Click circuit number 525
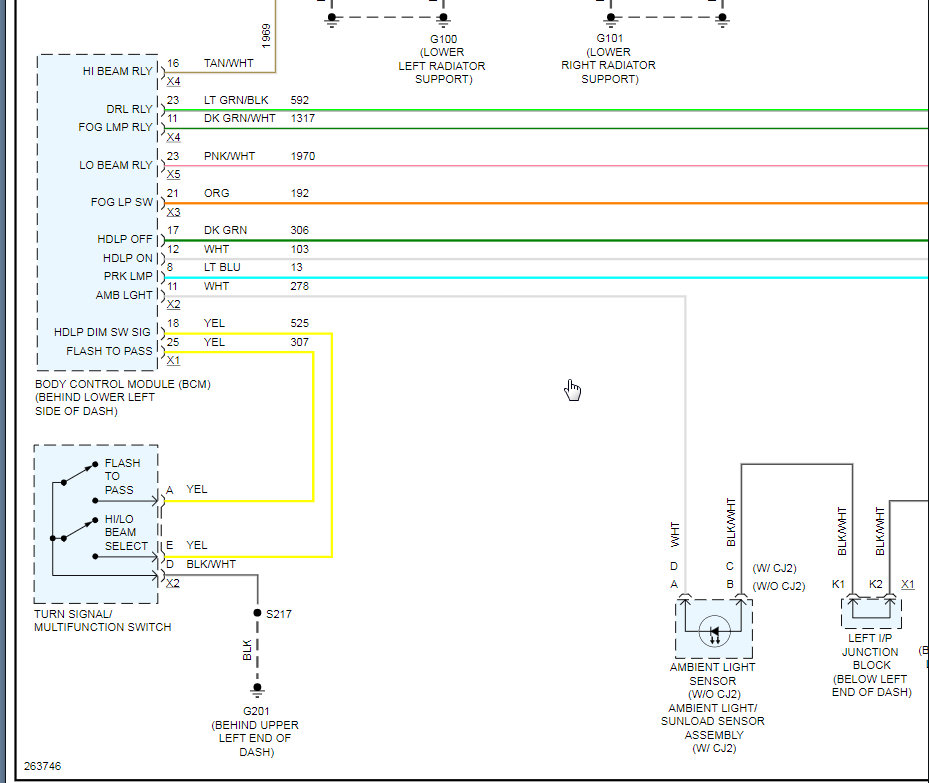This screenshot has height=783, width=929. click(x=300, y=323)
